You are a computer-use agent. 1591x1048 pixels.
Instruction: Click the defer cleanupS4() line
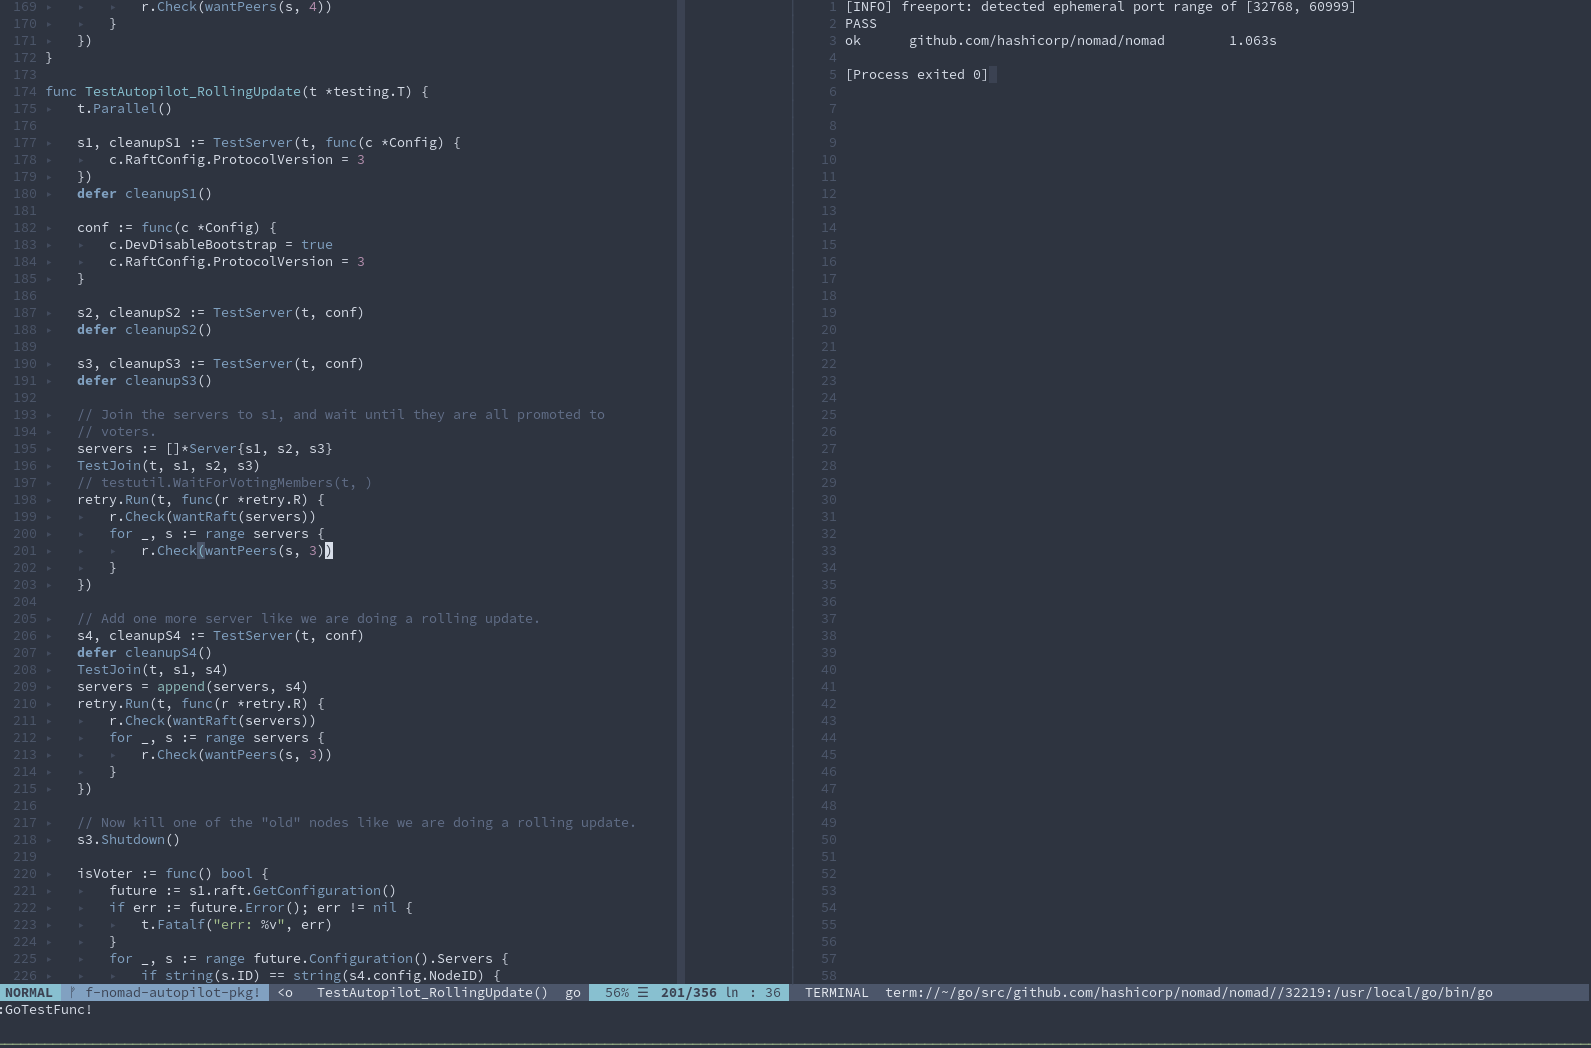(x=145, y=653)
